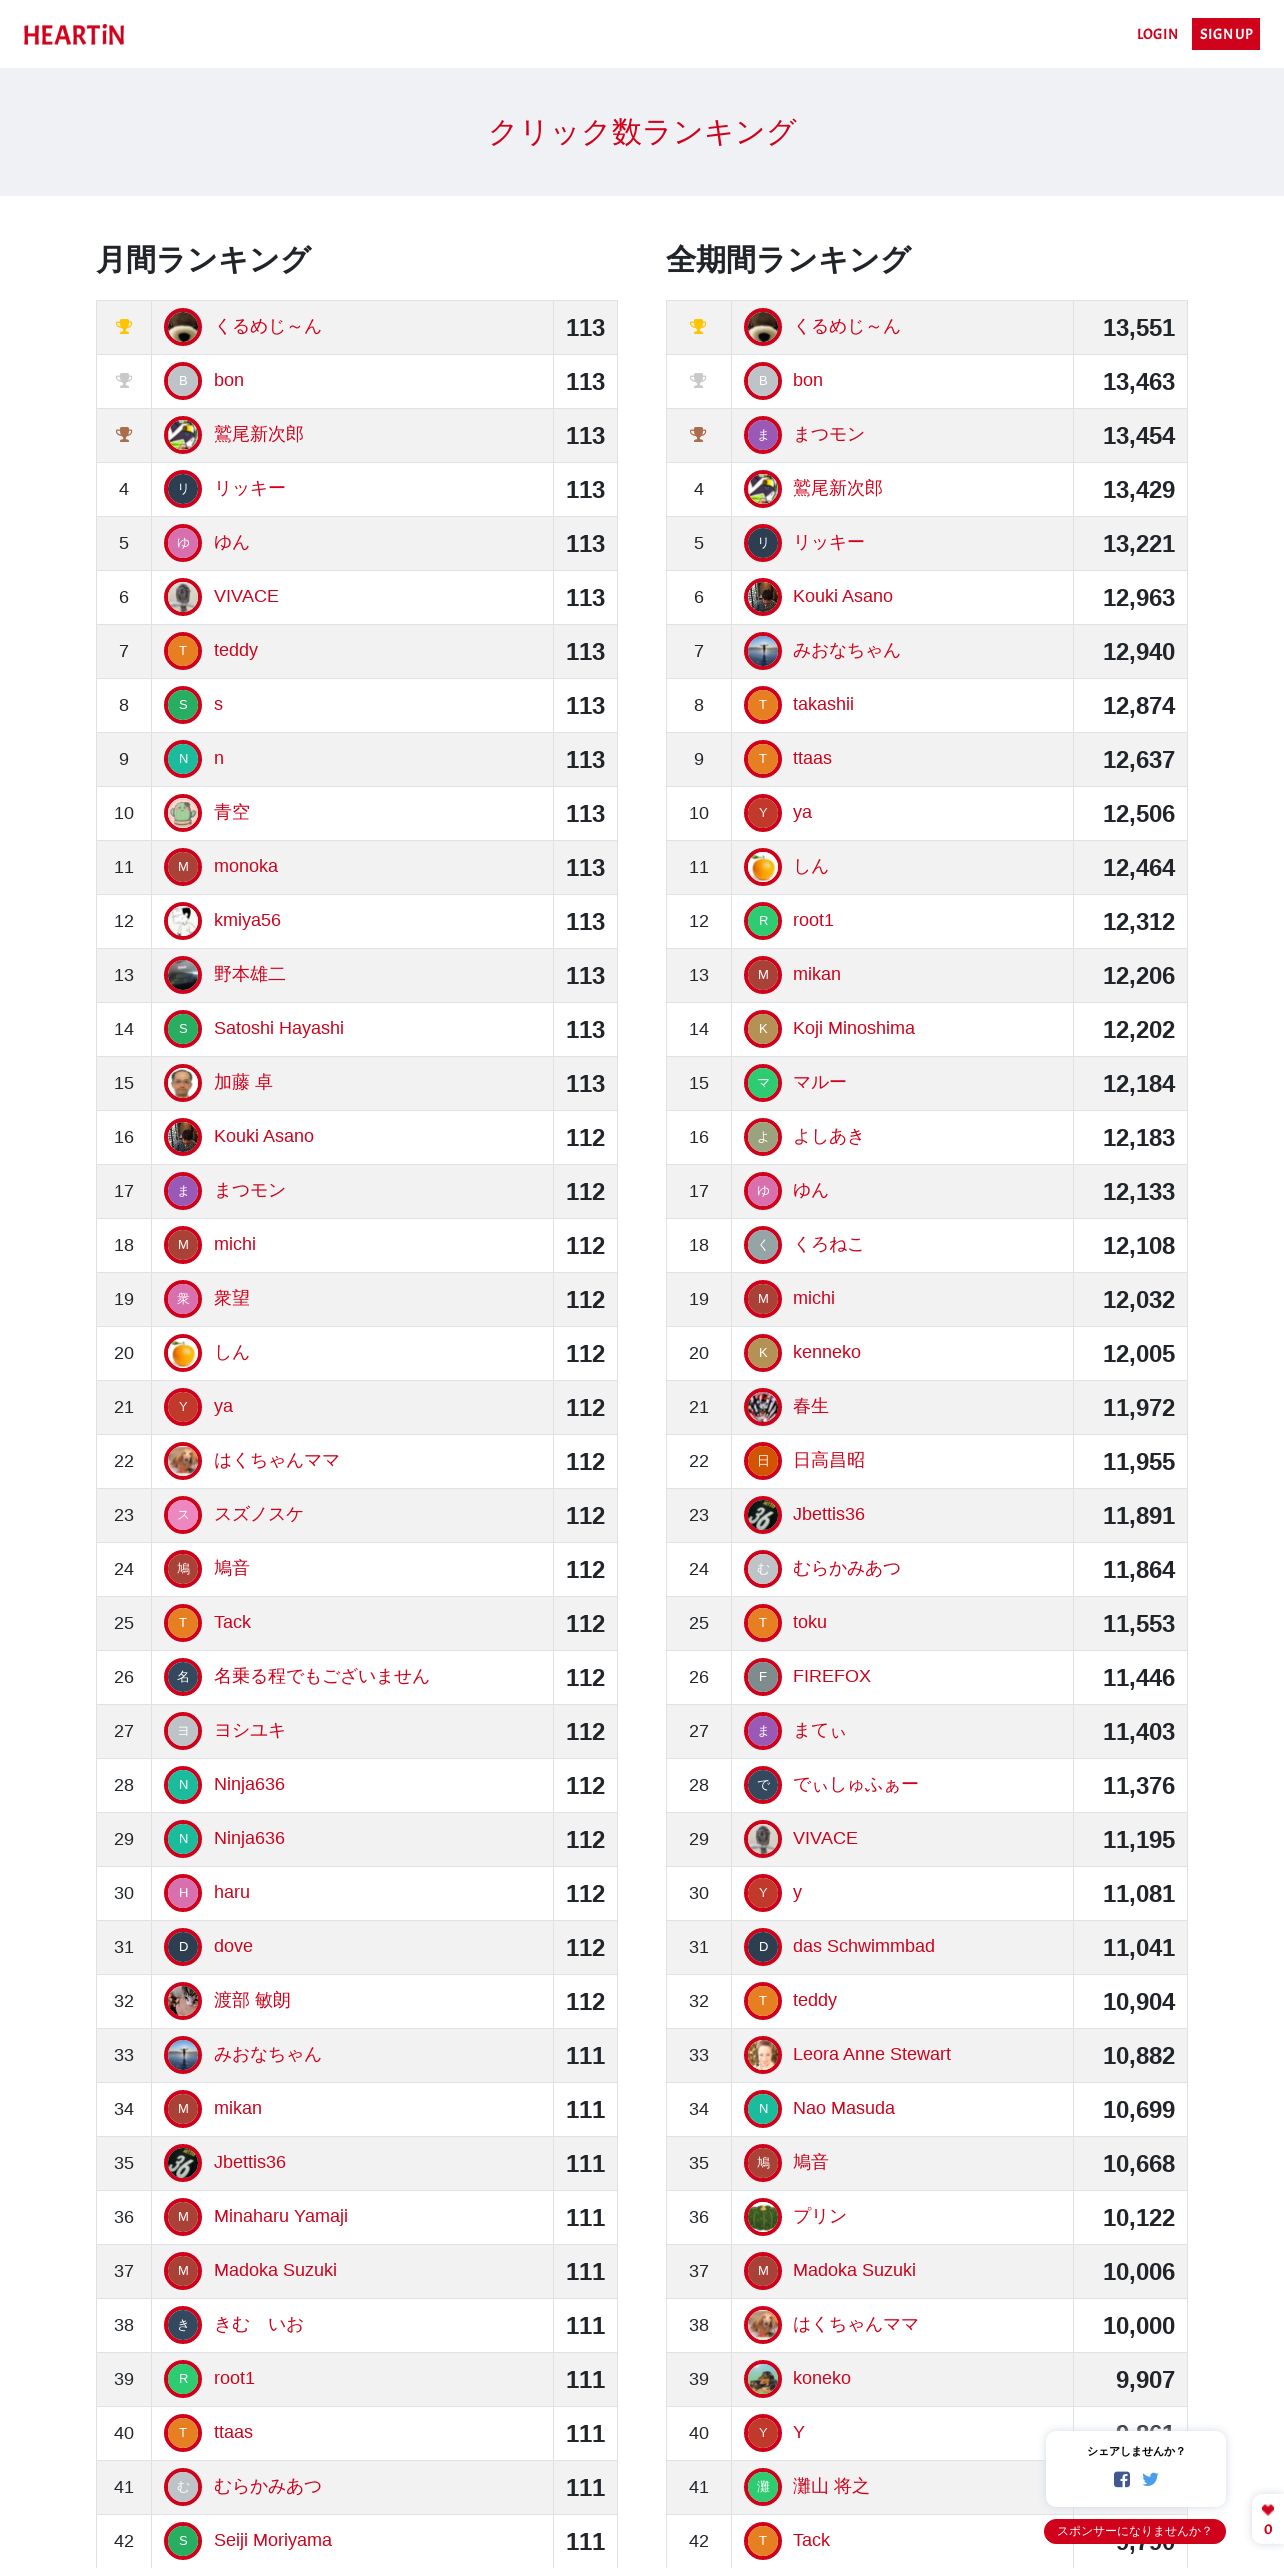
Task: Share on Facebook via popup icon
Action: click(x=1122, y=2479)
